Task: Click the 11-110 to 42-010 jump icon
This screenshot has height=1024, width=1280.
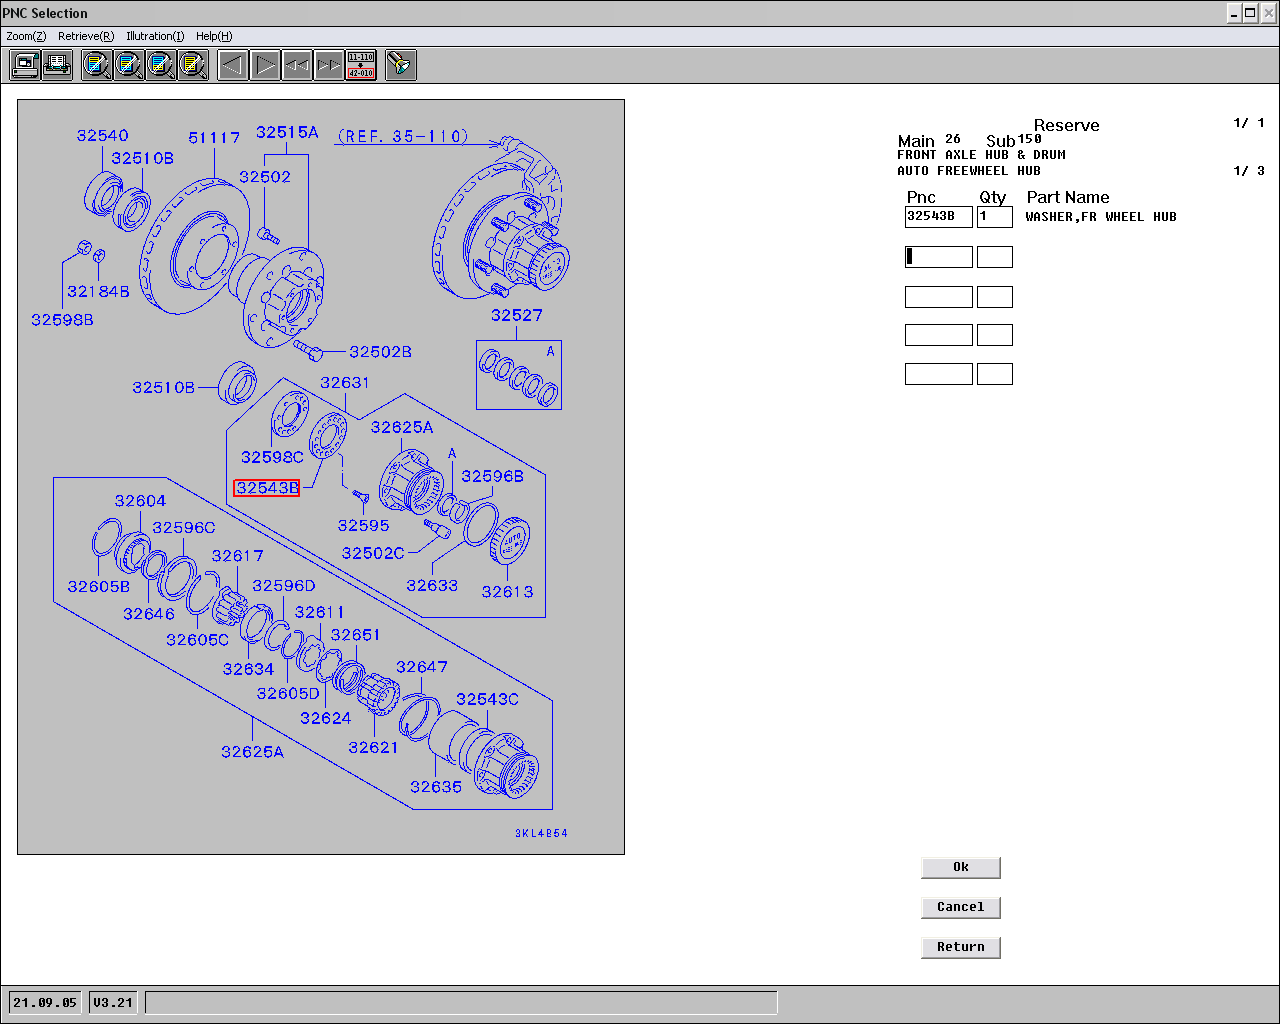Action: click(361, 65)
